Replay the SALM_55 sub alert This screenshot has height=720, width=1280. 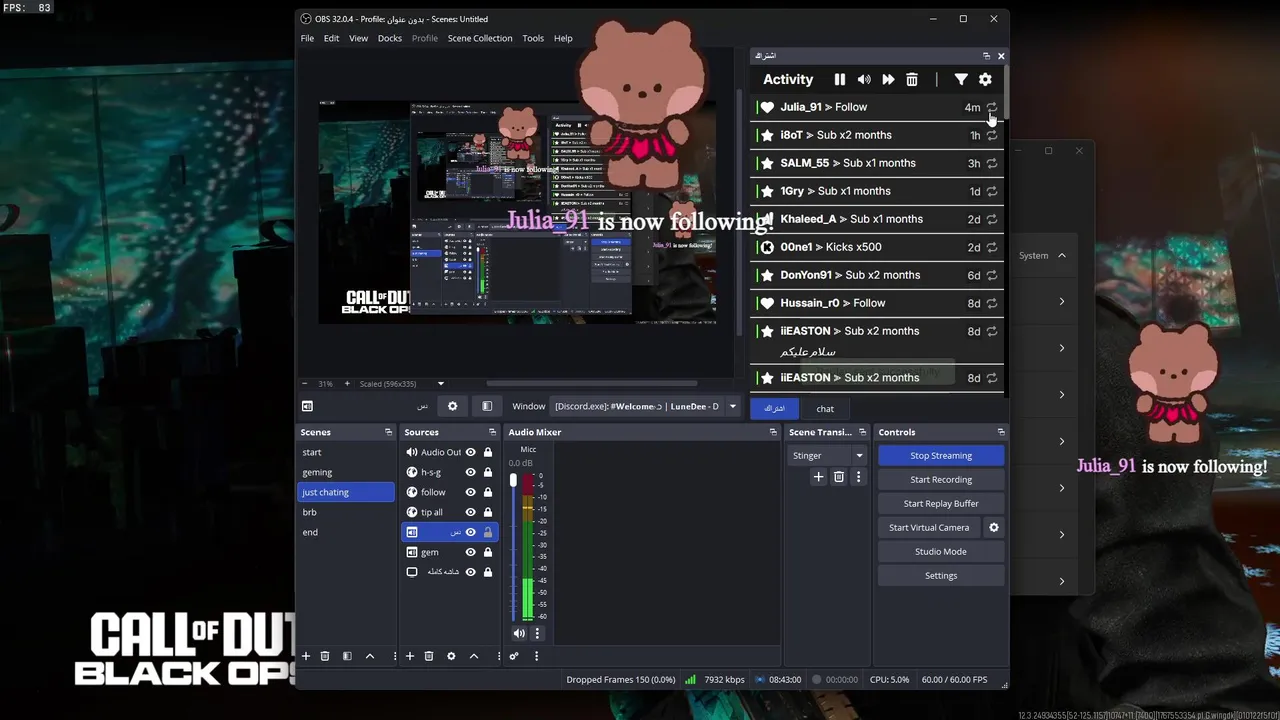pyautogui.click(x=992, y=163)
